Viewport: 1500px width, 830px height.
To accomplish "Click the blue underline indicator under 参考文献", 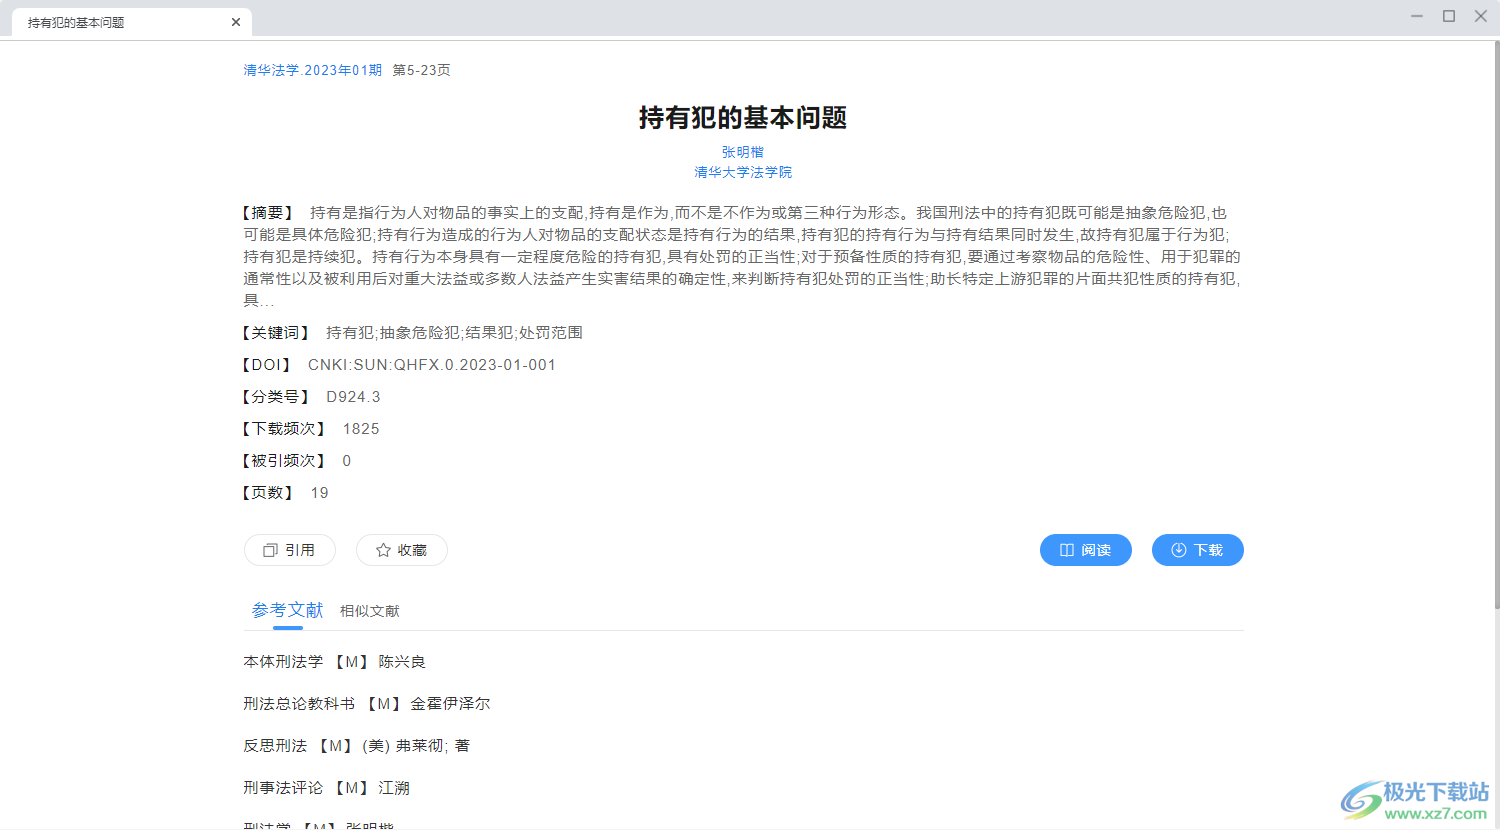I will click(x=287, y=628).
